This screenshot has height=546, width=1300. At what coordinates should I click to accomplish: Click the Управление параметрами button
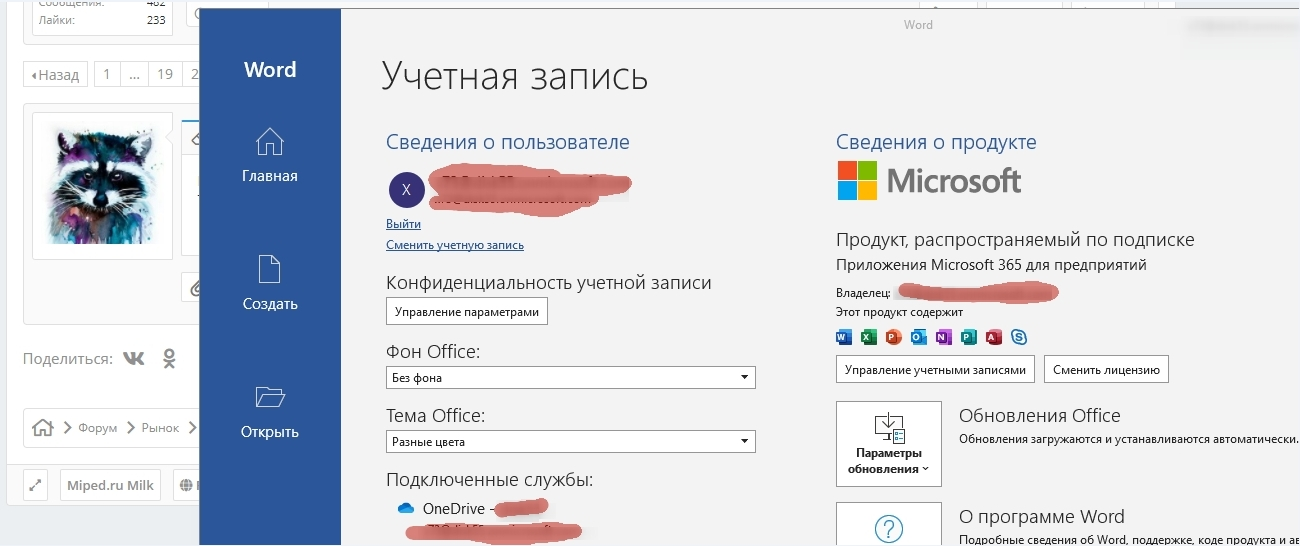coord(467,312)
